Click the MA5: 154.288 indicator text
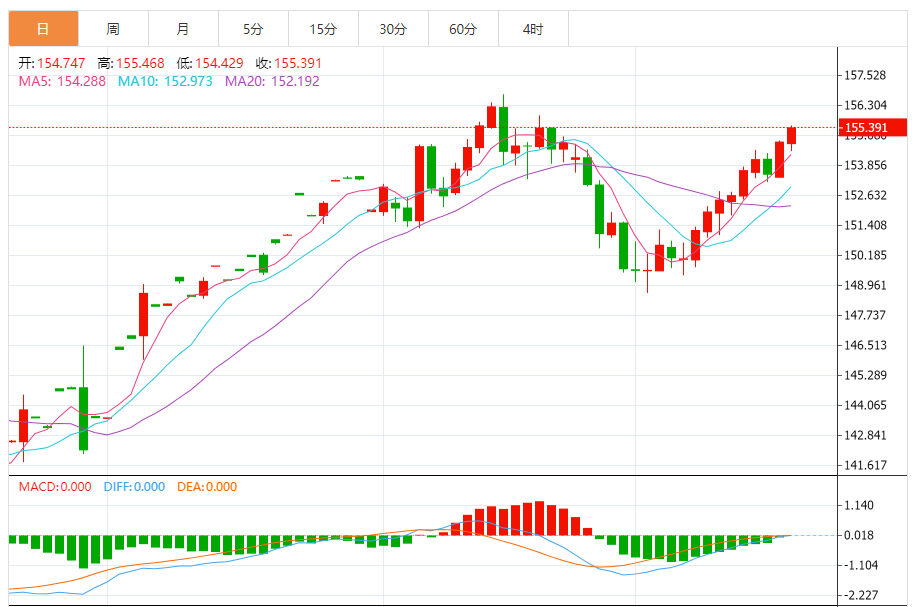This screenshot has width=913, height=607. pyautogui.click(x=62, y=81)
